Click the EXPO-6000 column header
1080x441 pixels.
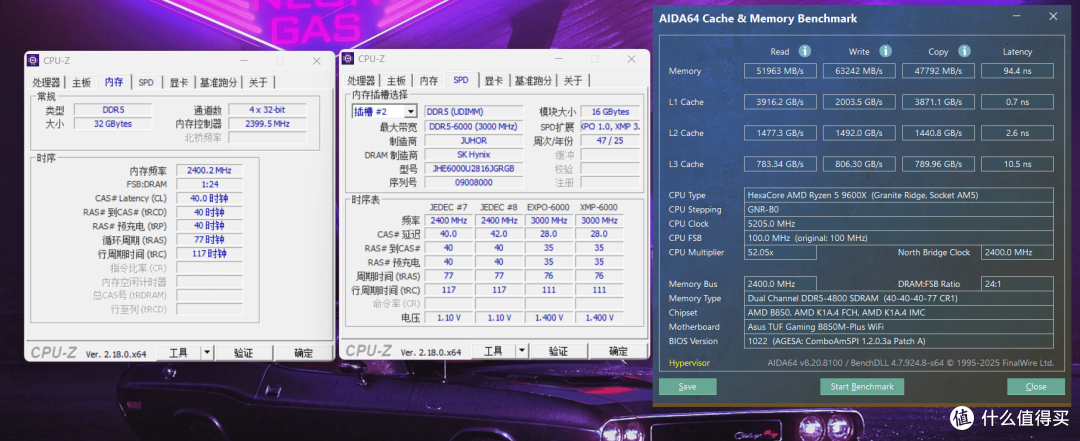(548, 207)
